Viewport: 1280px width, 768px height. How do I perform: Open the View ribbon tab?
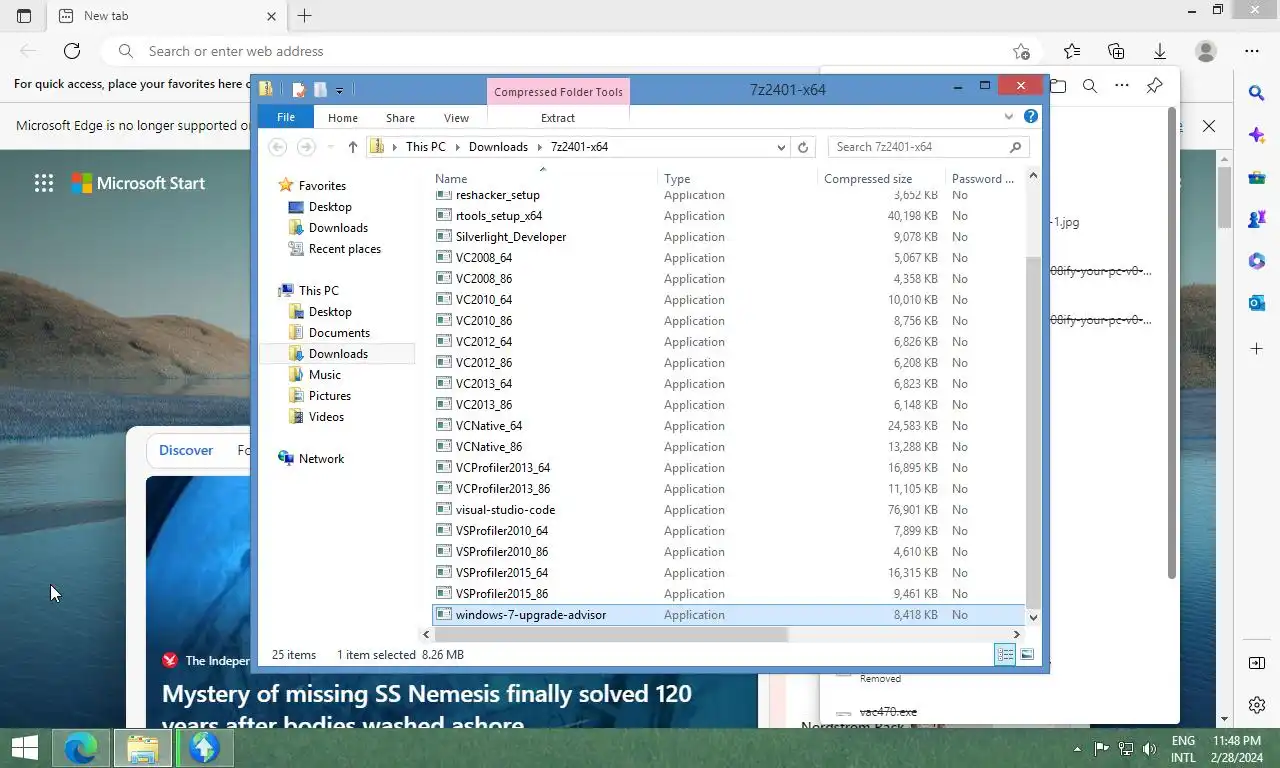tap(456, 118)
